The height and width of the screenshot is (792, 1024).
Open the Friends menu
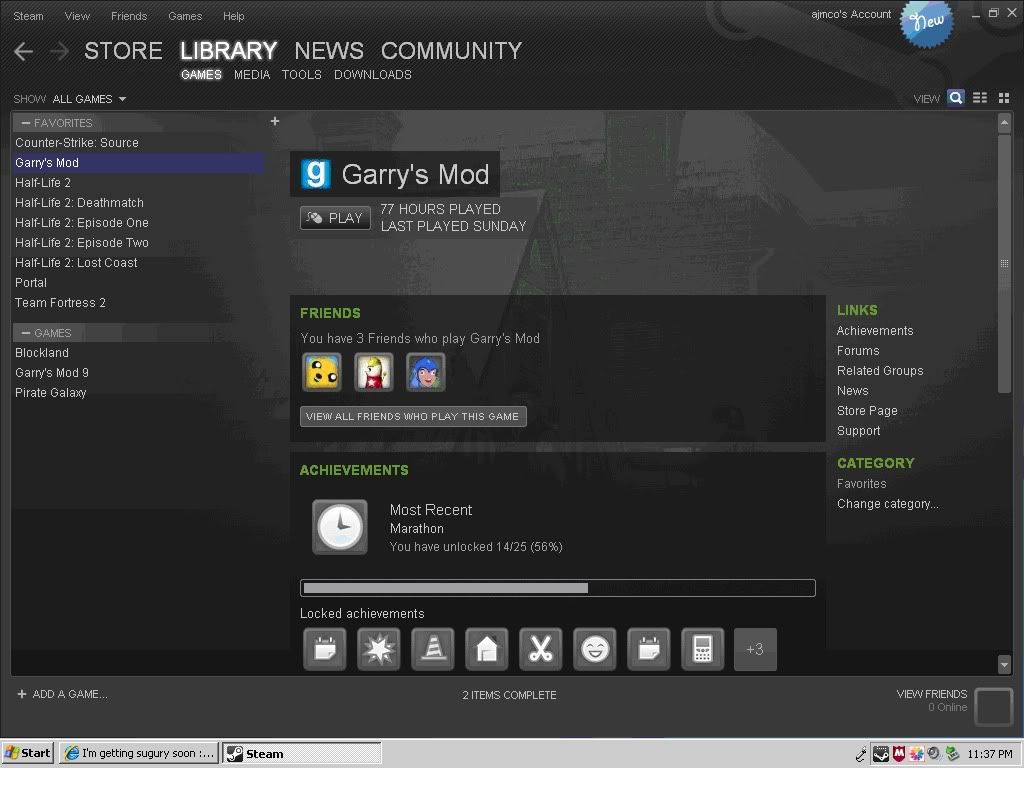click(128, 16)
